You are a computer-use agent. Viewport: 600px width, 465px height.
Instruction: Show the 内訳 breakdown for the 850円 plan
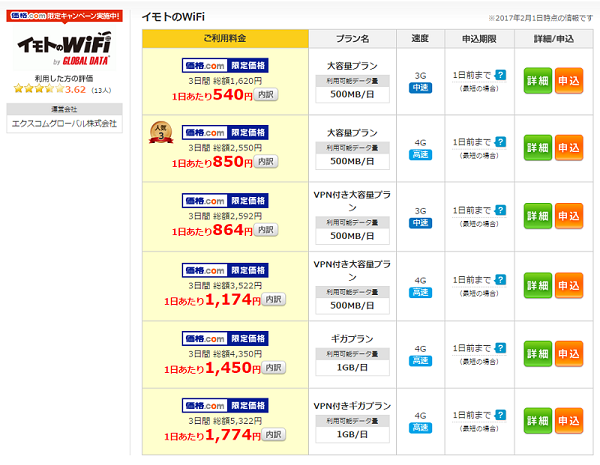(266, 162)
